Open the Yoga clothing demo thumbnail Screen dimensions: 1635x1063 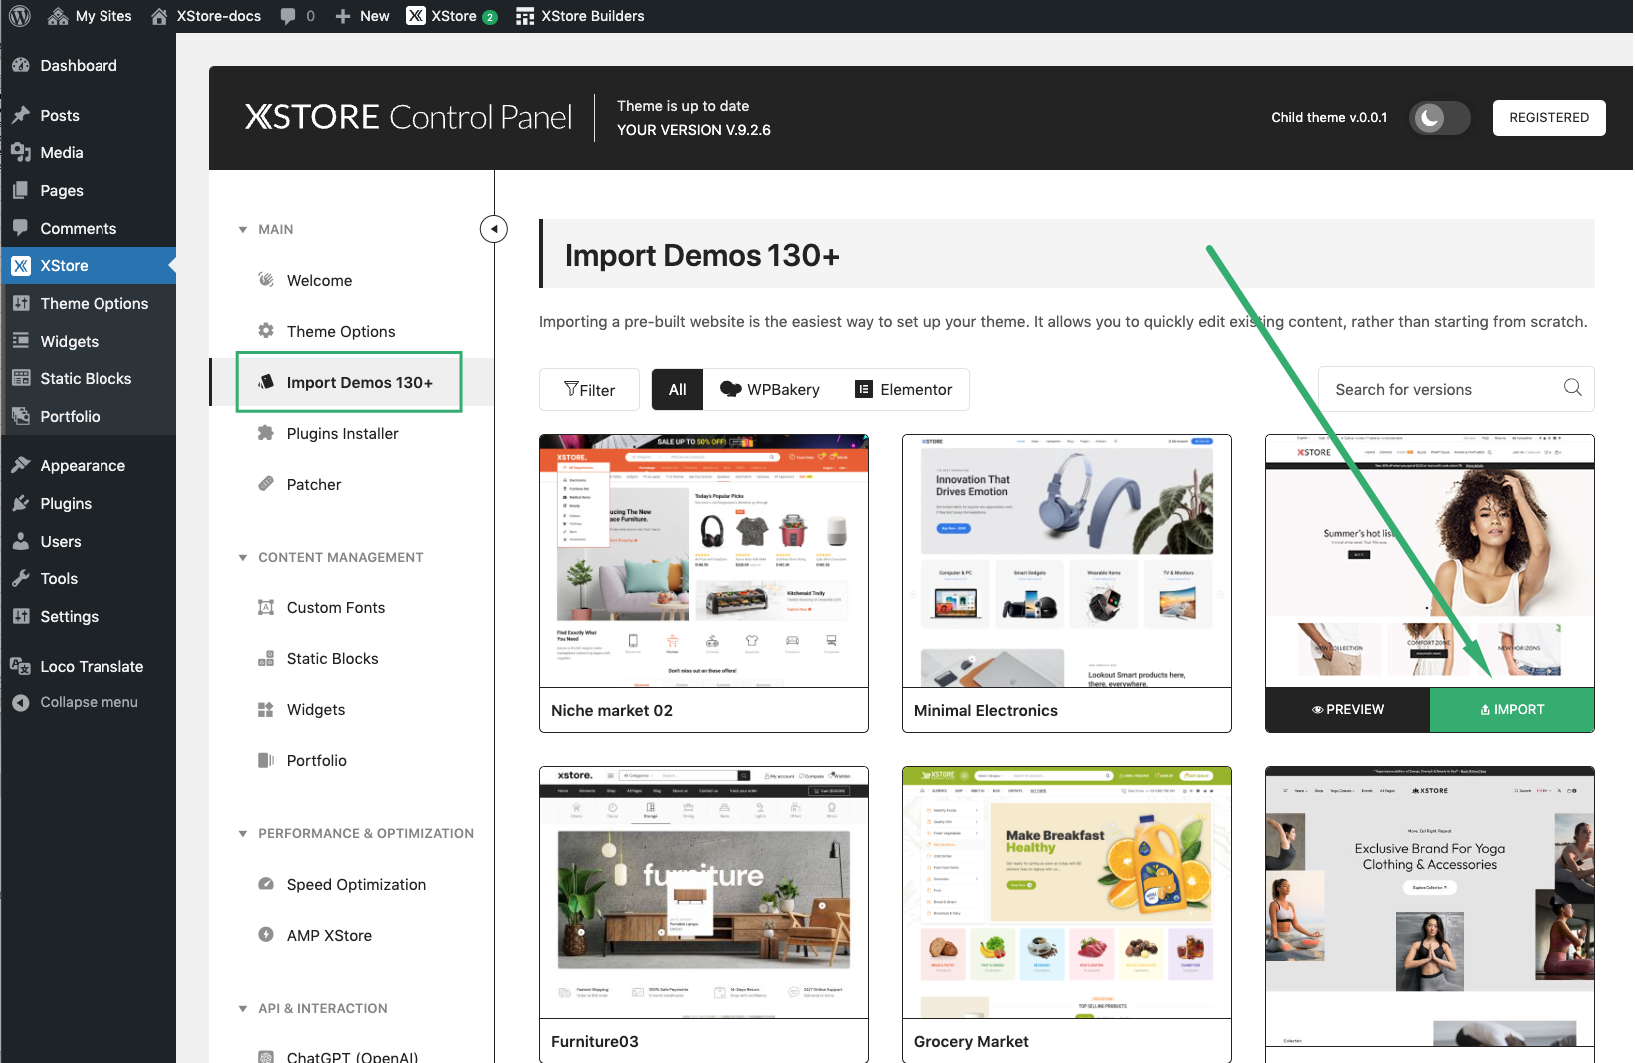pos(1430,907)
